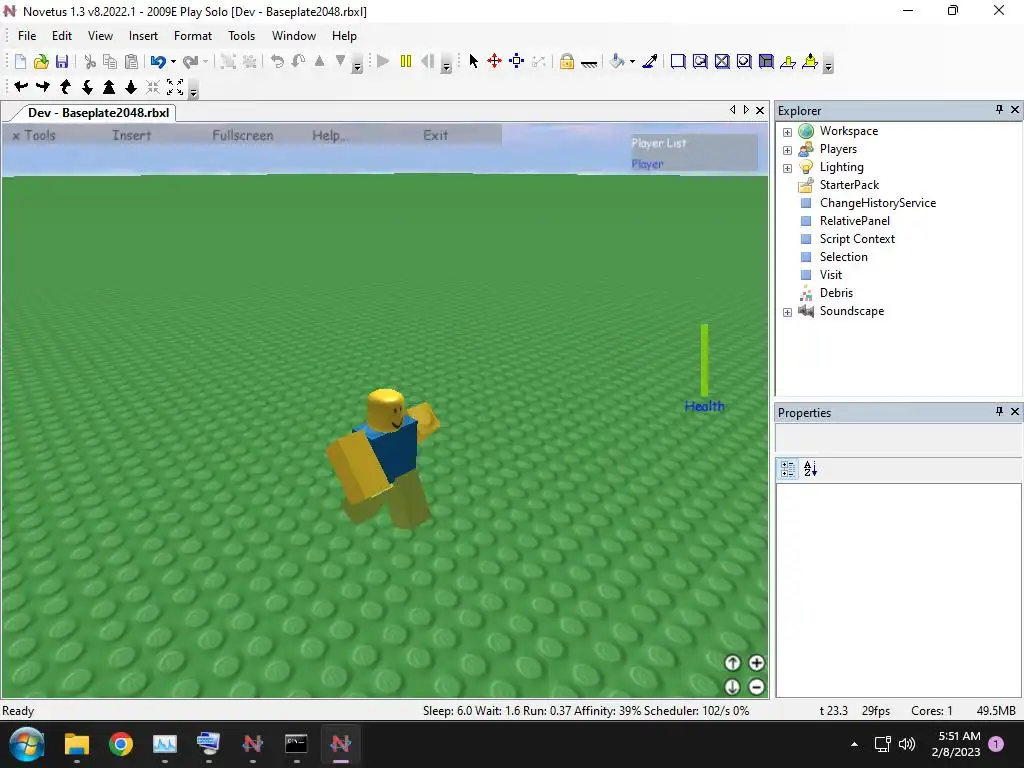The height and width of the screenshot is (768, 1024).
Task: Click the grey Redo arrow icon
Action: [x=191, y=61]
